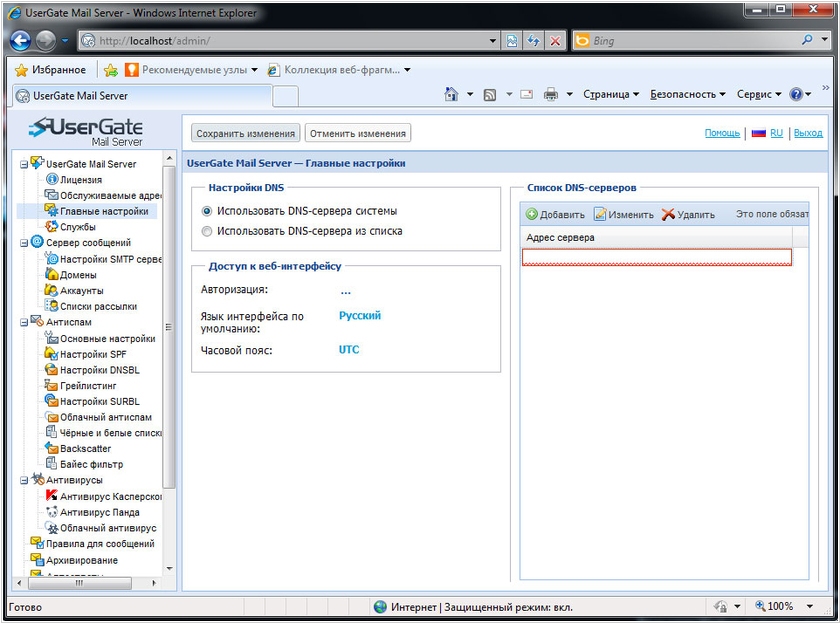
Task: Open the browser Home page icon
Action: click(451, 94)
